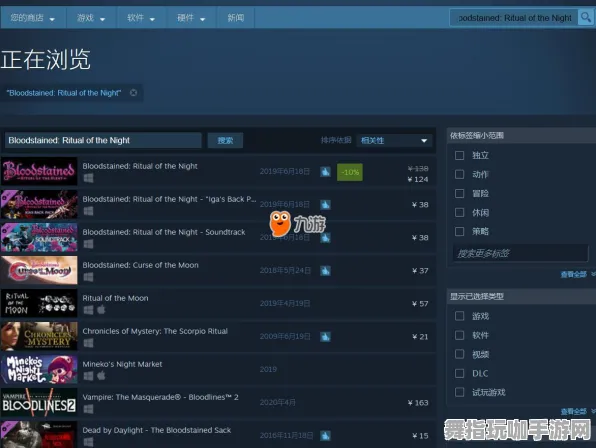Viewport: 596px width, 448px height.
Task: Open the Bloodstained game thumbnail
Action: [x=39, y=171]
